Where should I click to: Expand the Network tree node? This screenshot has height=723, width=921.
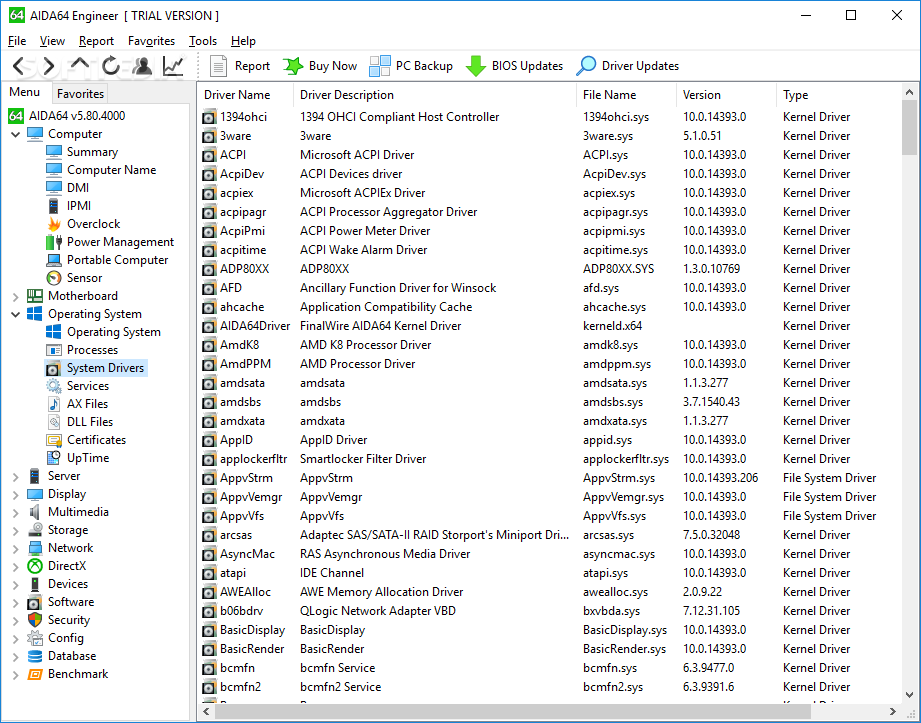(15, 549)
